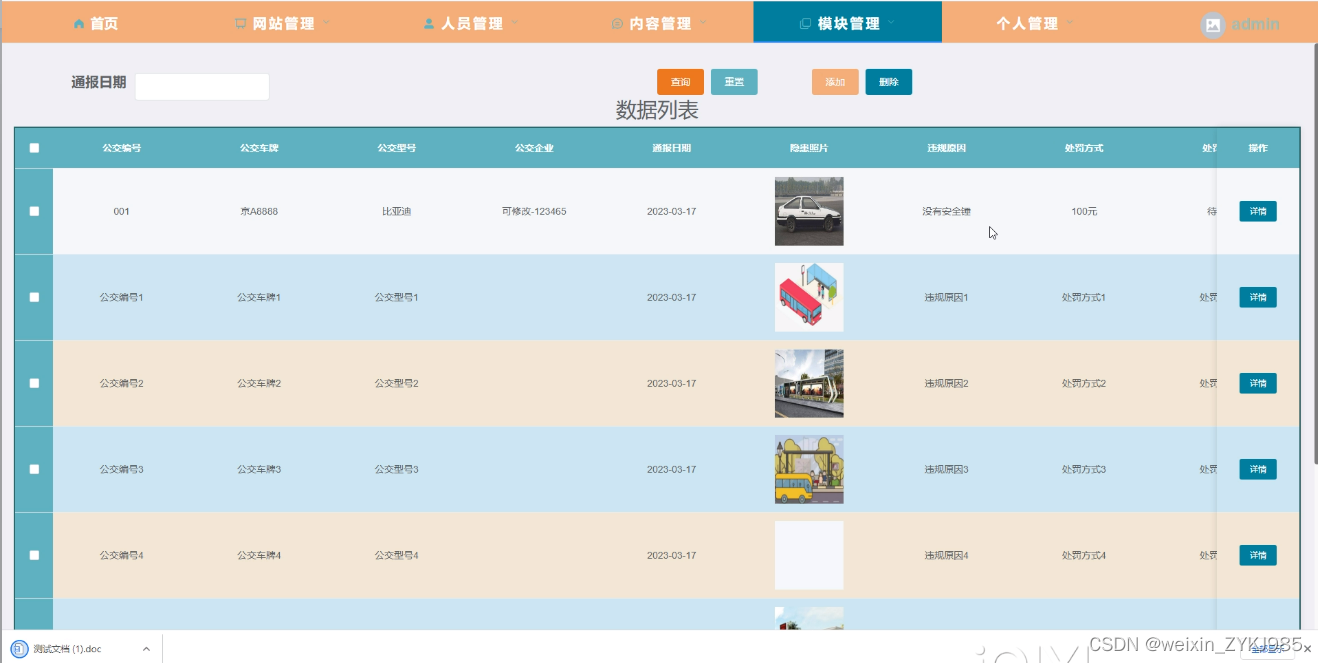
Task: Click the 公交车牌 column header
Action: (259, 148)
